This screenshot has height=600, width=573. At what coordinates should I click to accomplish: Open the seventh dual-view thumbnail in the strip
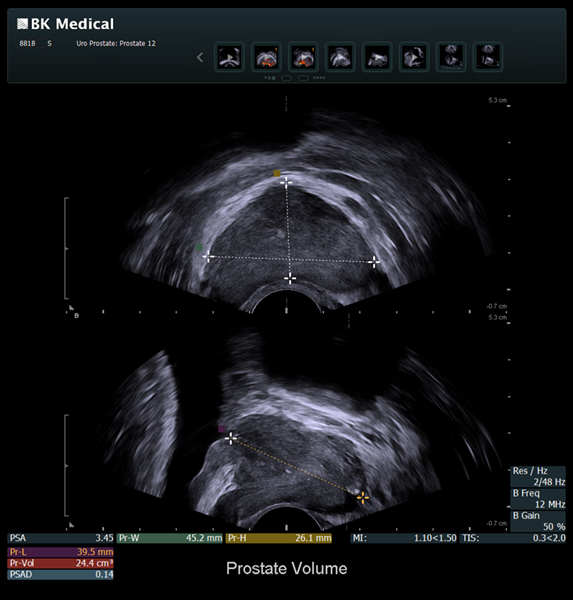451,57
